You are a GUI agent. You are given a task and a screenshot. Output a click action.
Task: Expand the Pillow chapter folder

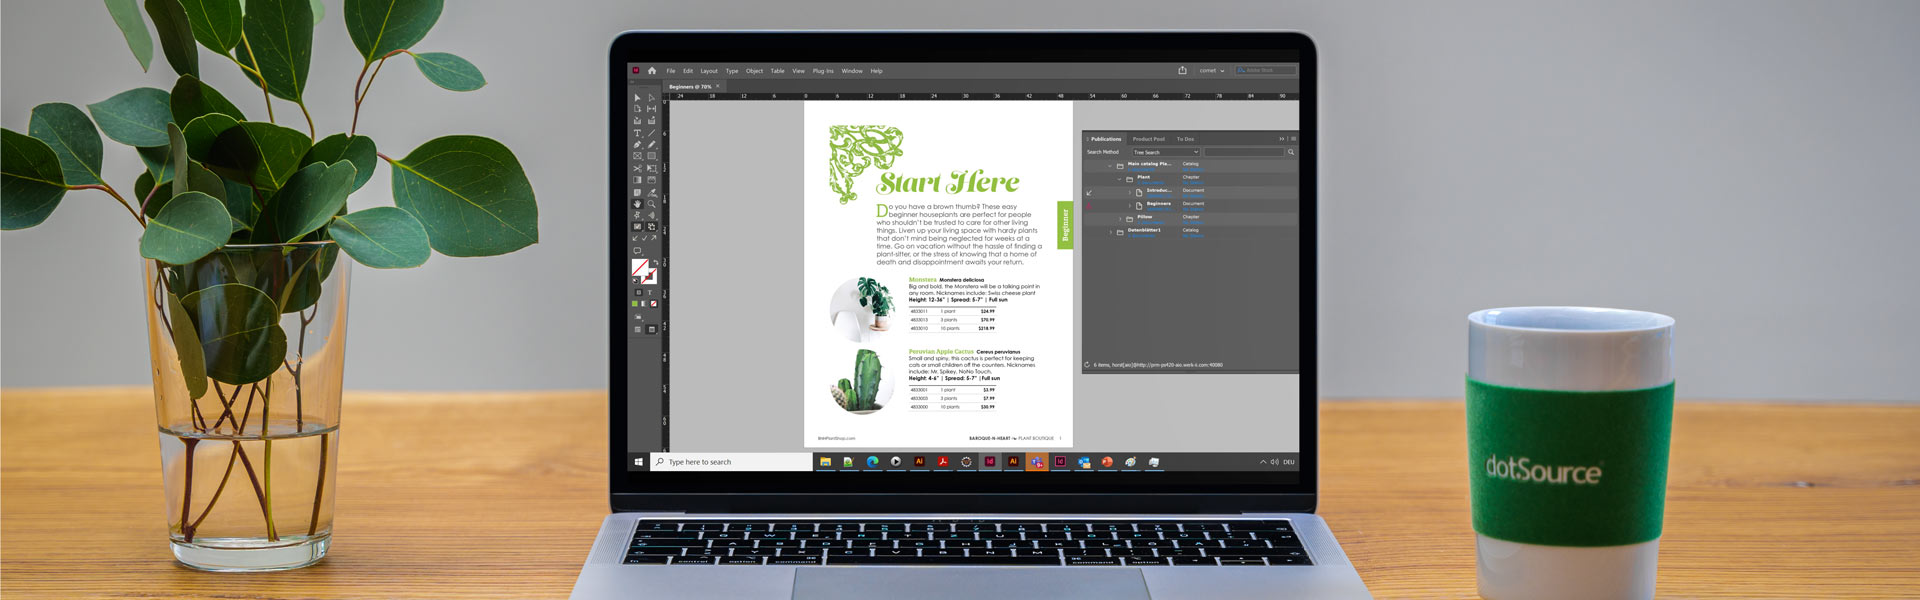(x=1120, y=218)
